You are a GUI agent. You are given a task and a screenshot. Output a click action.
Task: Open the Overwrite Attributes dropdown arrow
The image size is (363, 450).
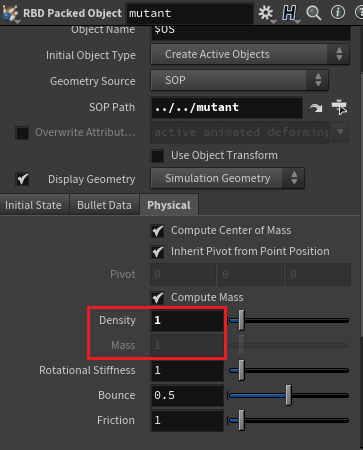(340, 131)
